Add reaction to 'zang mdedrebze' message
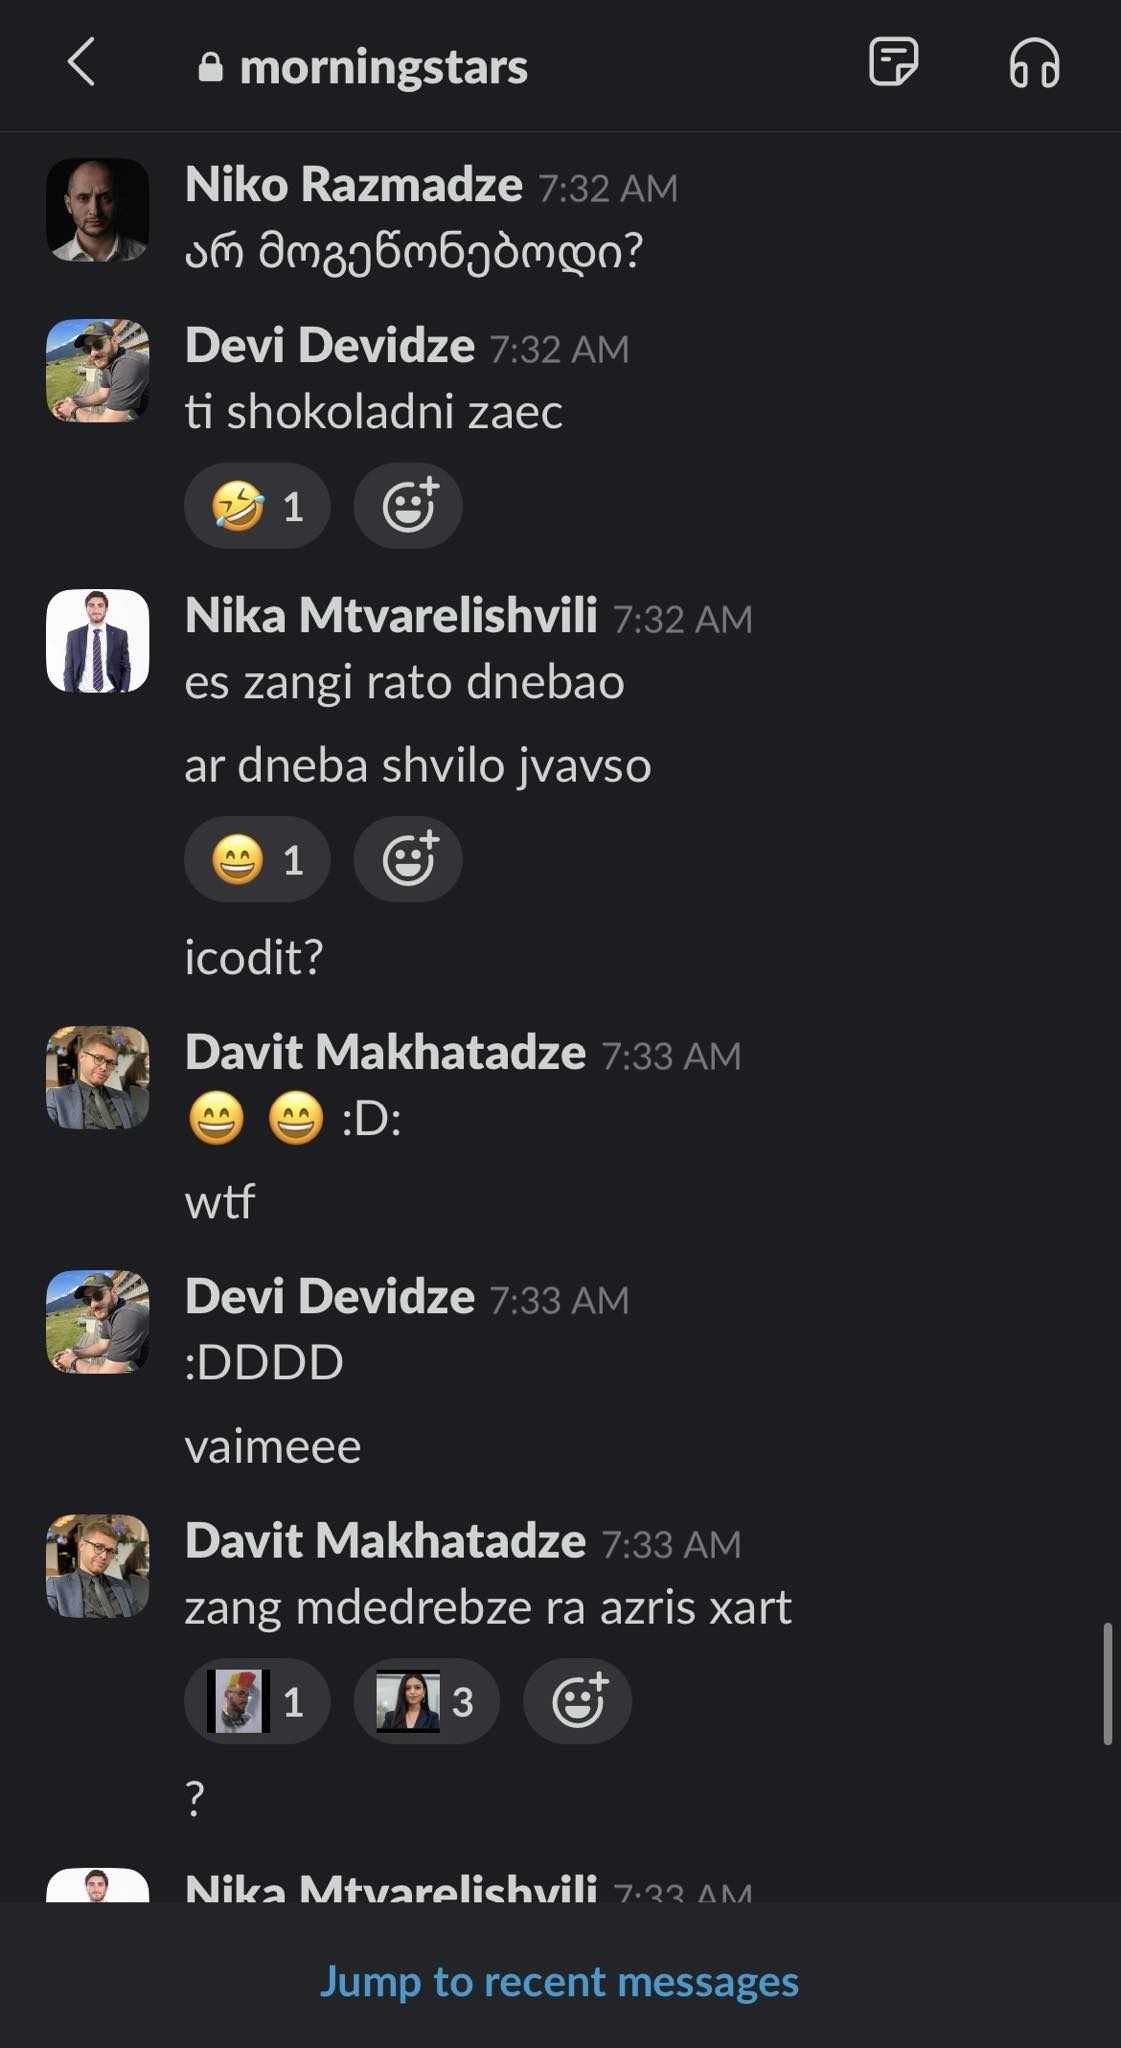 [x=577, y=1701]
